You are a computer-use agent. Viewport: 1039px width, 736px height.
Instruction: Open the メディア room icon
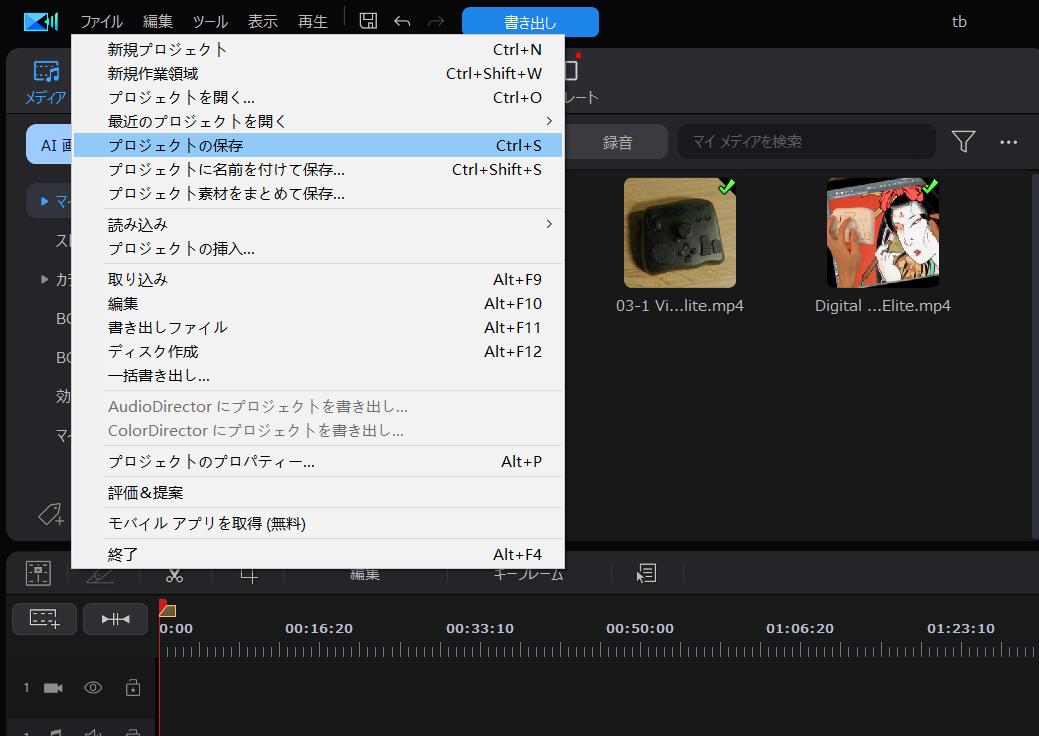click(x=45, y=82)
